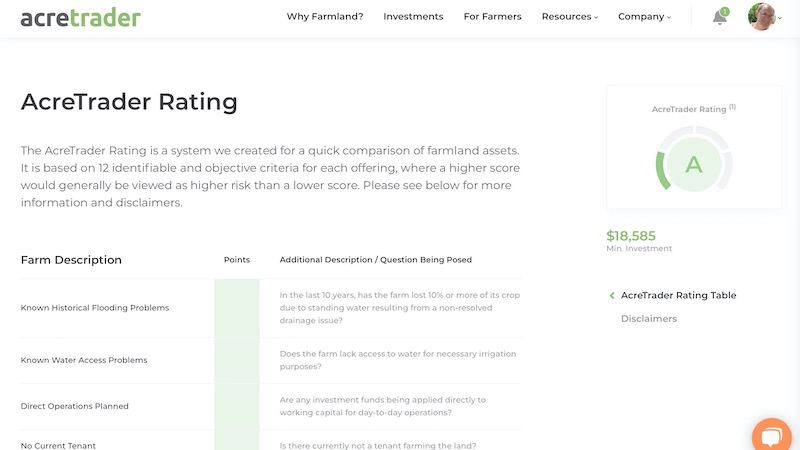Click the letter A rating gauge
Screen dimensions: 800x450
693,165
